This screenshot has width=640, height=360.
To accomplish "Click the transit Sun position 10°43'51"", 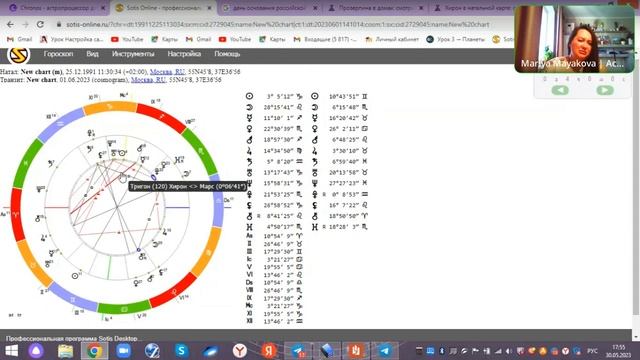I will (344, 96).
